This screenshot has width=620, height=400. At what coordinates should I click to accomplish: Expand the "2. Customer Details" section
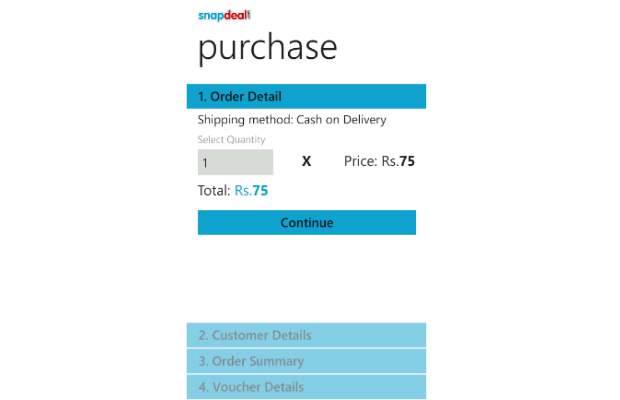coord(306,335)
